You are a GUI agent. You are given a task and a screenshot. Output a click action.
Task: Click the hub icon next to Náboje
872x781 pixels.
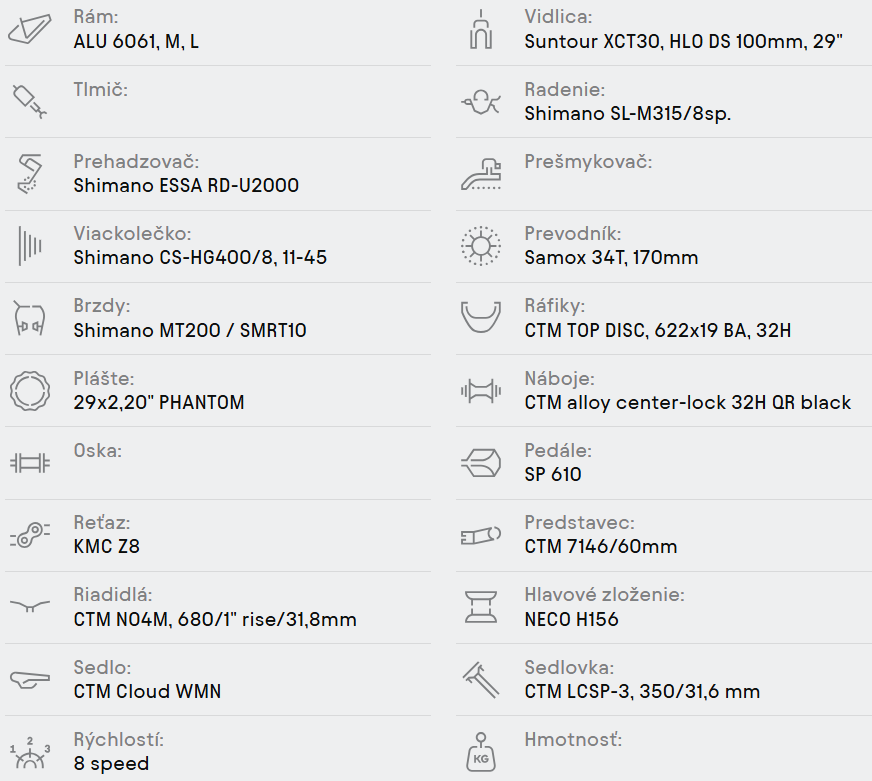pos(481,390)
